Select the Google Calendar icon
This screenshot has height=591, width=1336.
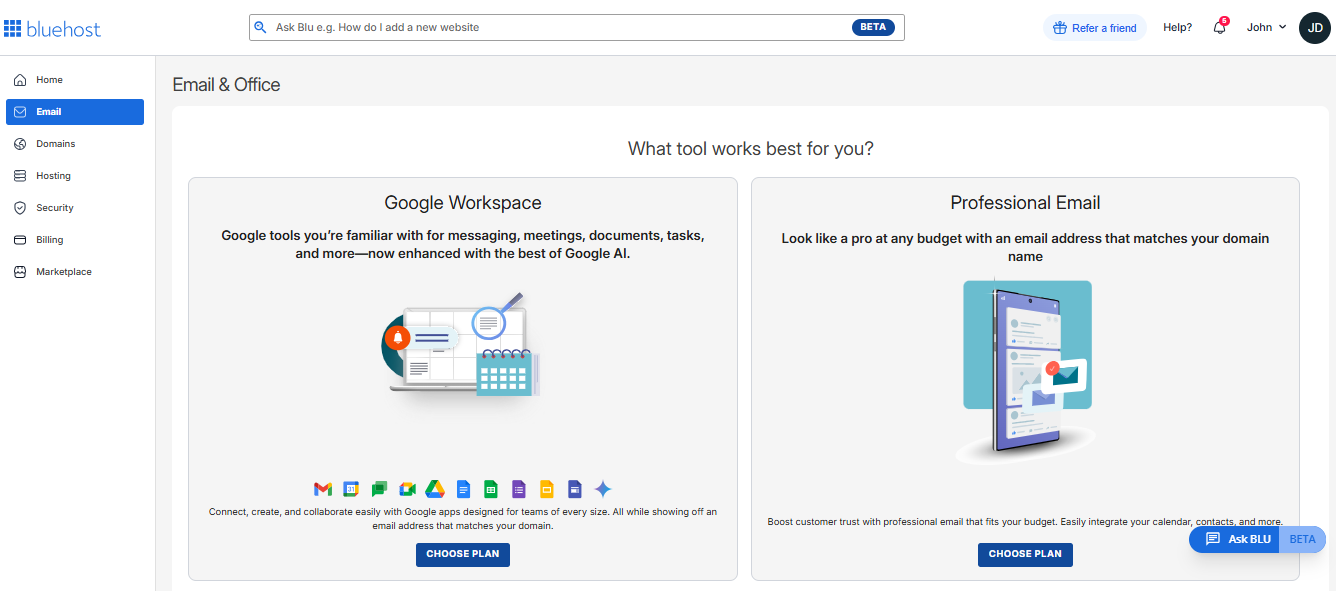[351, 489]
